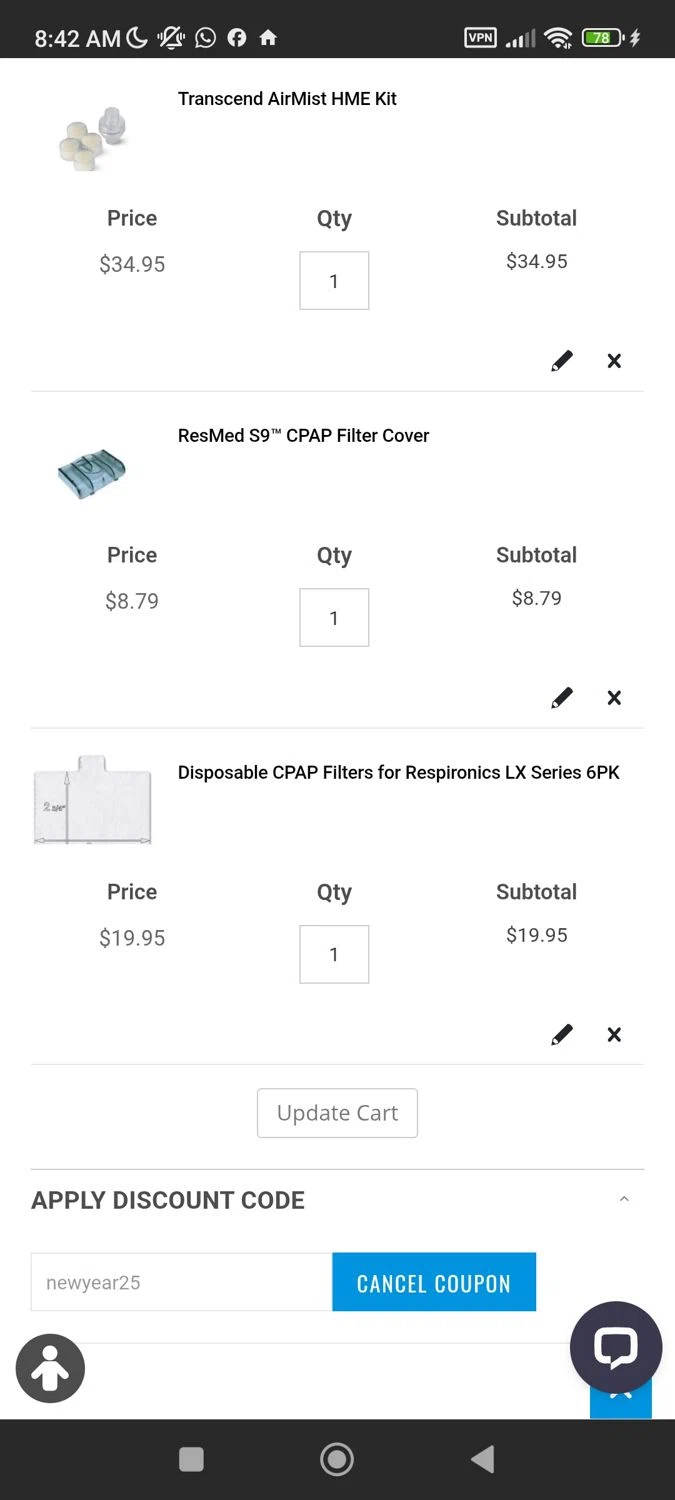The width and height of the screenshot is (675, 1500).
Task: Click the Update Cart button
Action: click(337, 1113)
